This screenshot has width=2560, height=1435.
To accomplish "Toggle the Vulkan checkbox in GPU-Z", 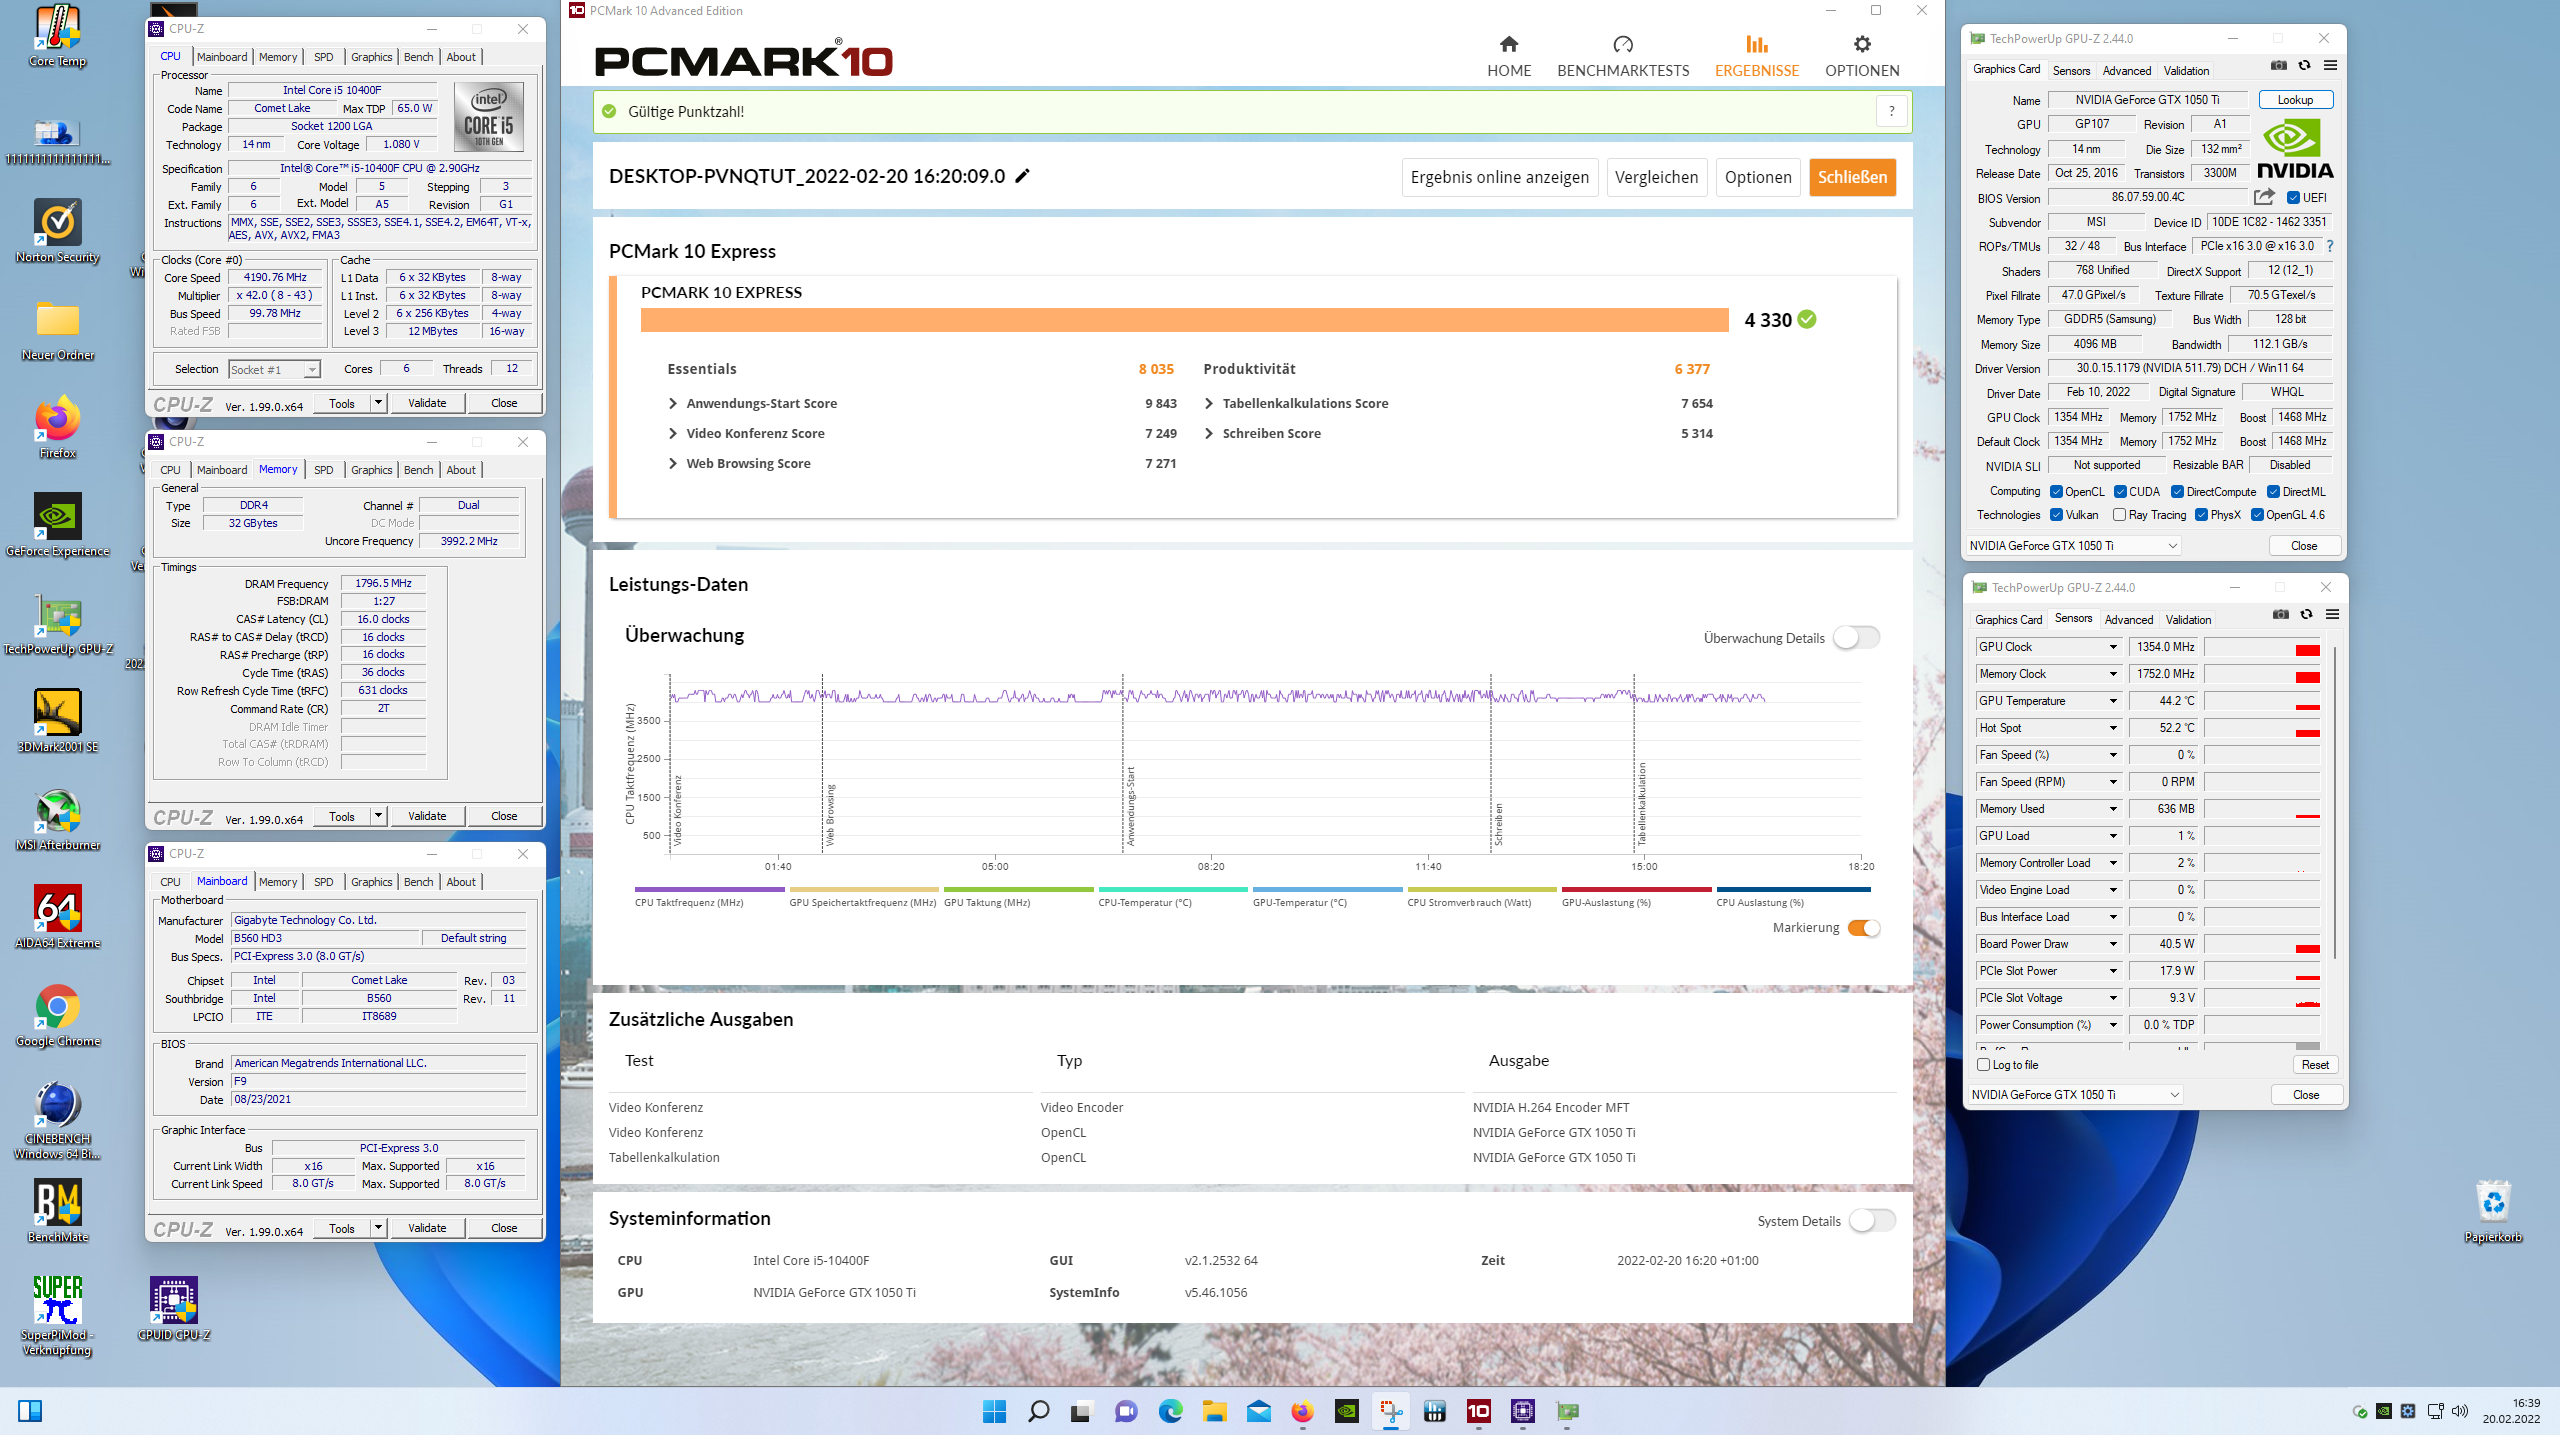I will point(2056,515).
